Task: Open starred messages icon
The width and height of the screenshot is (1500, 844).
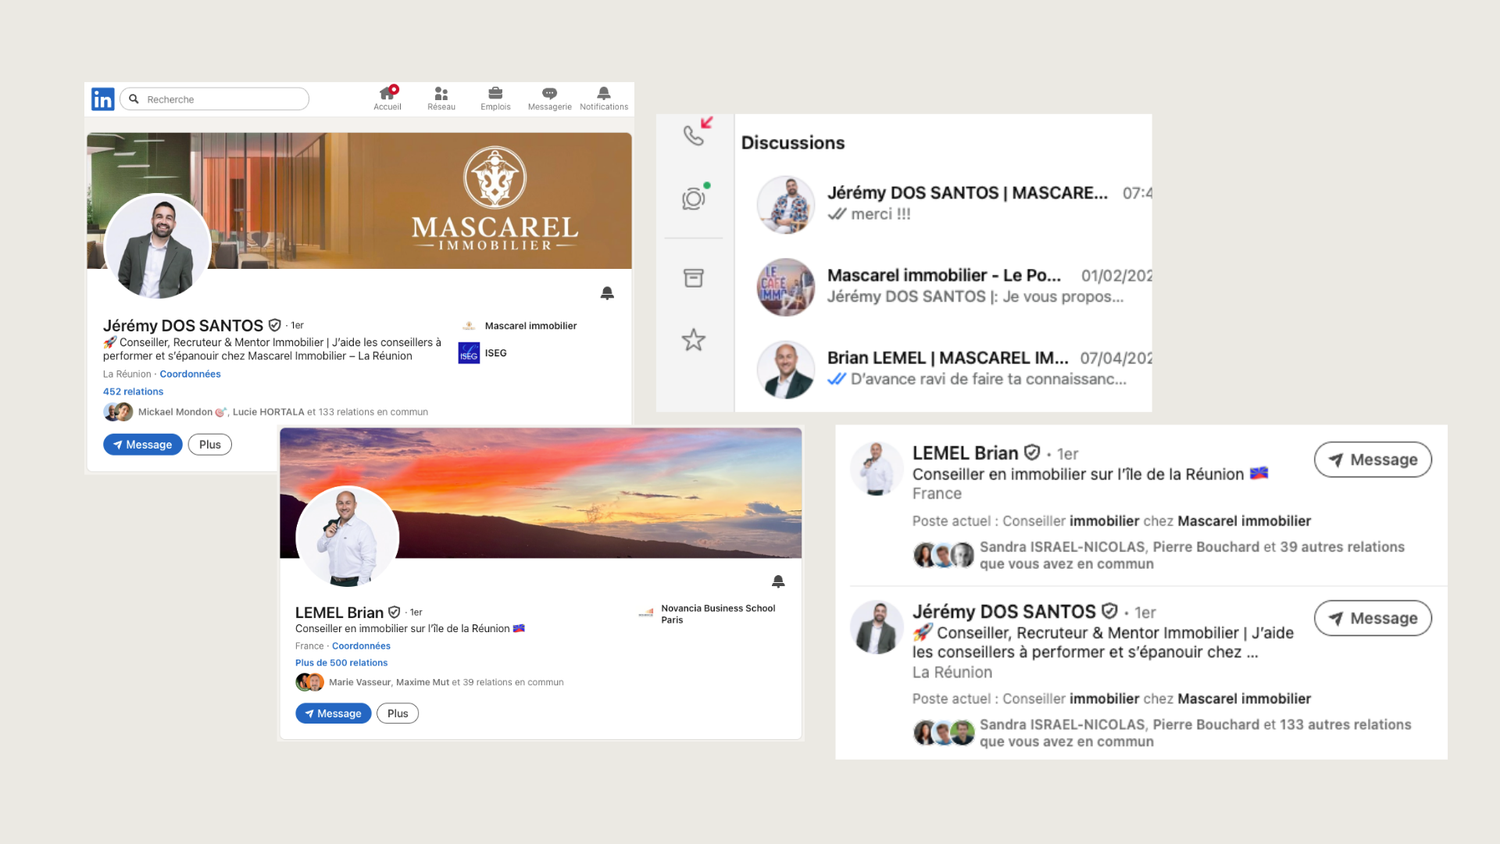Action: [694, 340]
